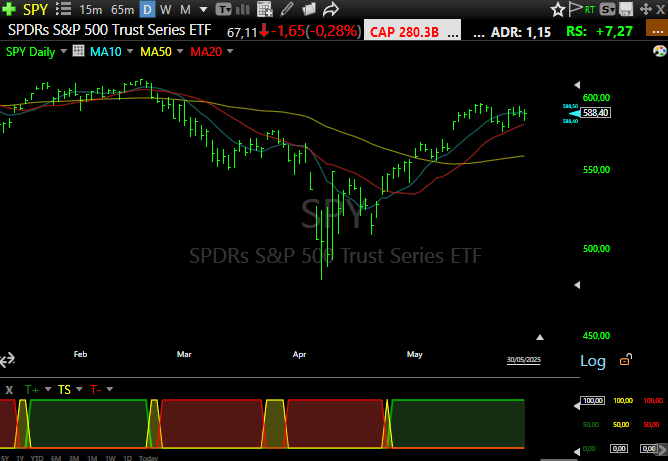
Task: Toggle the orange scale lock icon
Action: (626, 360)
